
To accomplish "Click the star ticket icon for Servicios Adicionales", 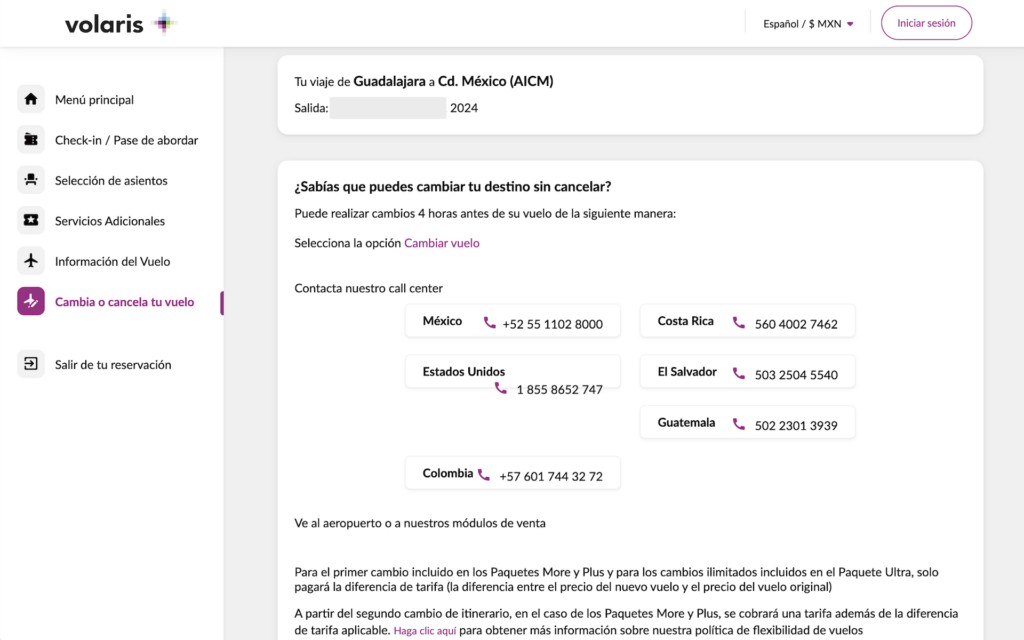I will point(31,221).
